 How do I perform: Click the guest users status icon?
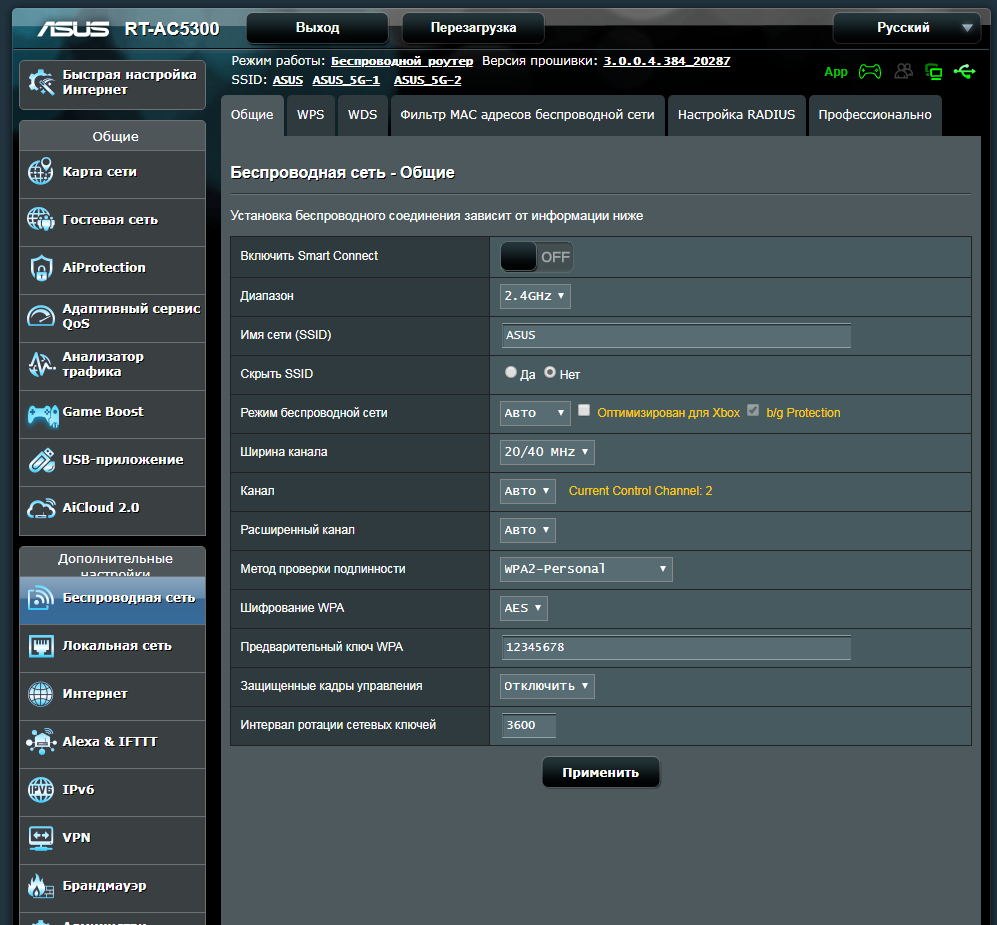[x=904, y=71]
